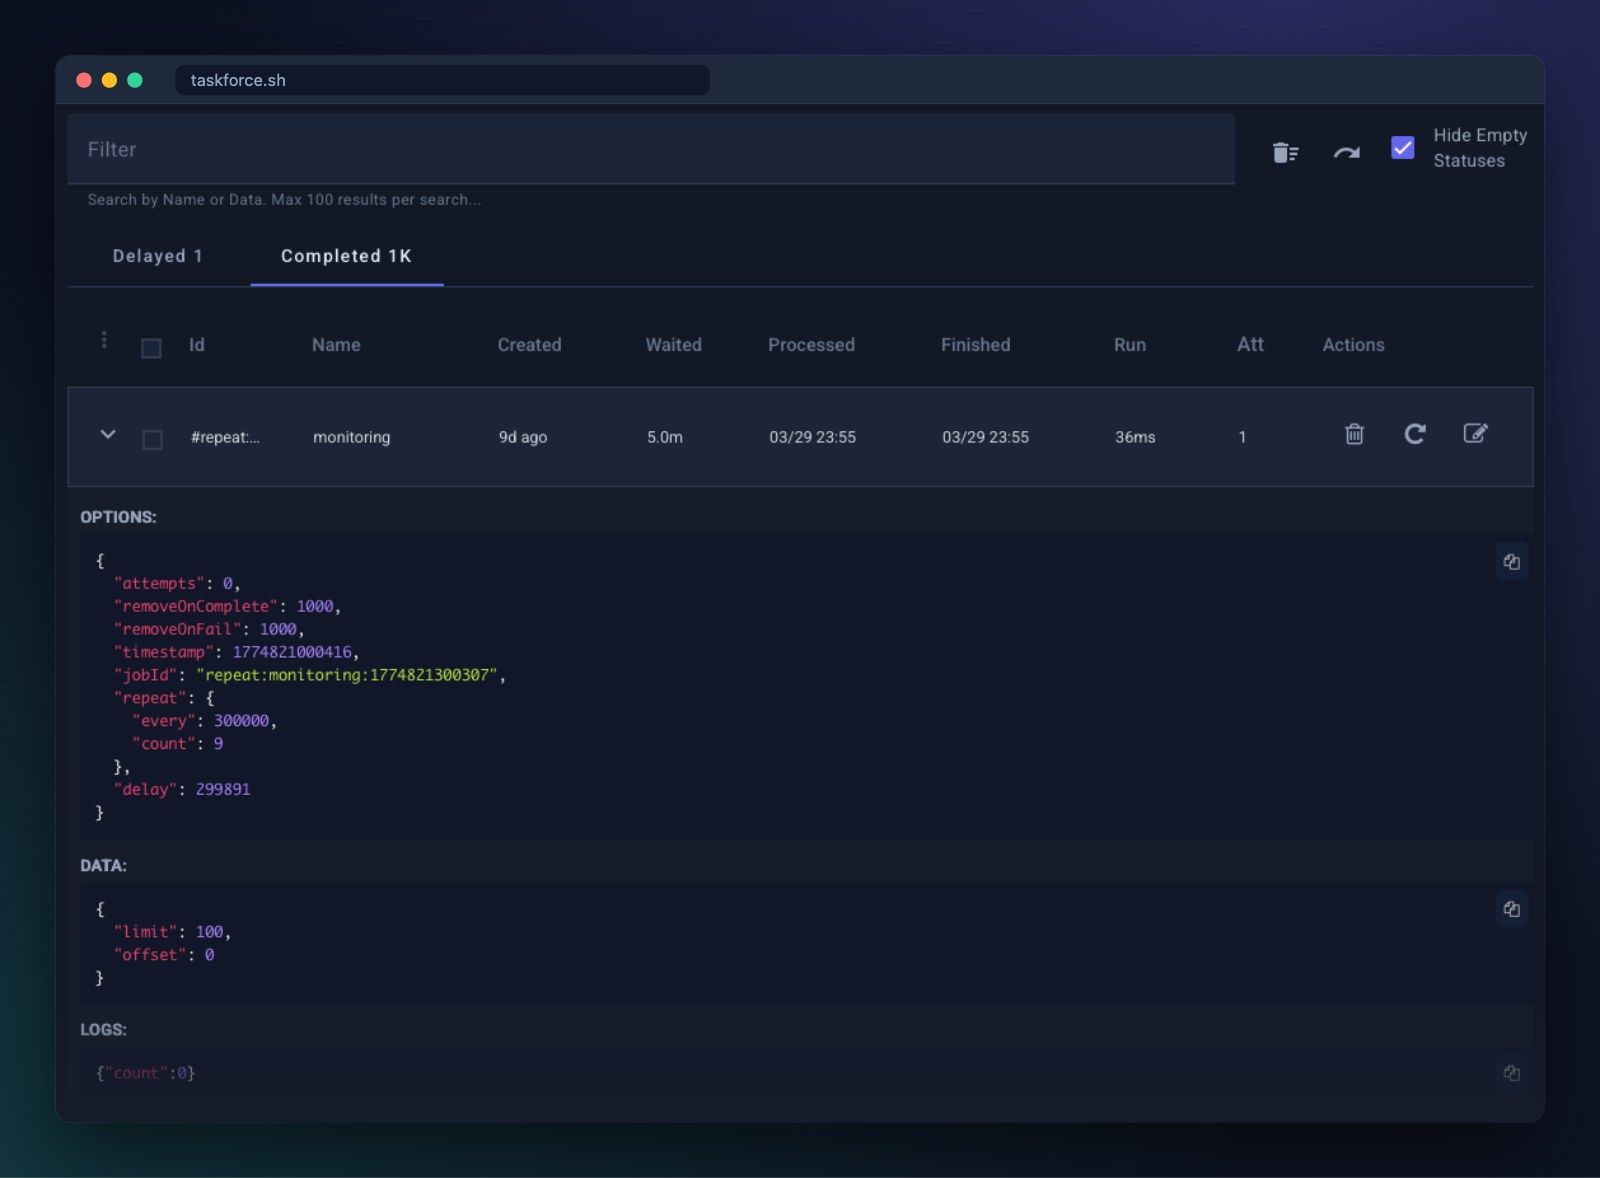Focus the Filter search field

click(x=651, y=149)
